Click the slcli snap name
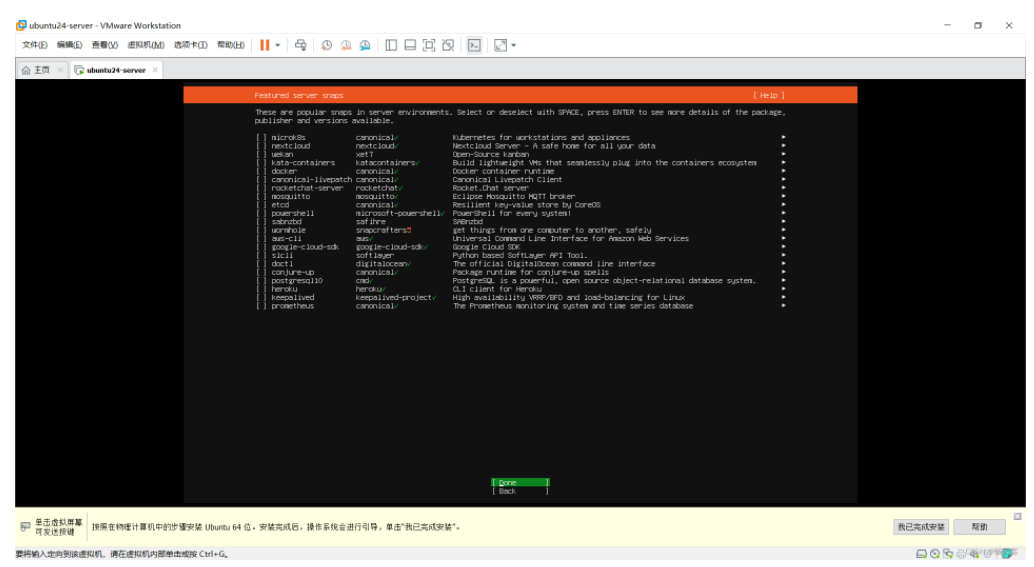Image resolution: width=1034 pixels, height=567 pixels. 282,256
